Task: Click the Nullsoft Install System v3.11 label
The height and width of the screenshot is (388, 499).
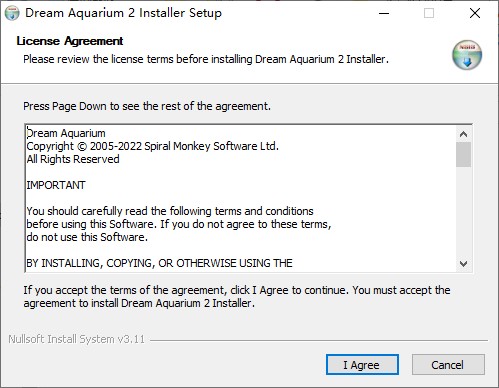Action: pyautogui.click(x=77, y=339)
